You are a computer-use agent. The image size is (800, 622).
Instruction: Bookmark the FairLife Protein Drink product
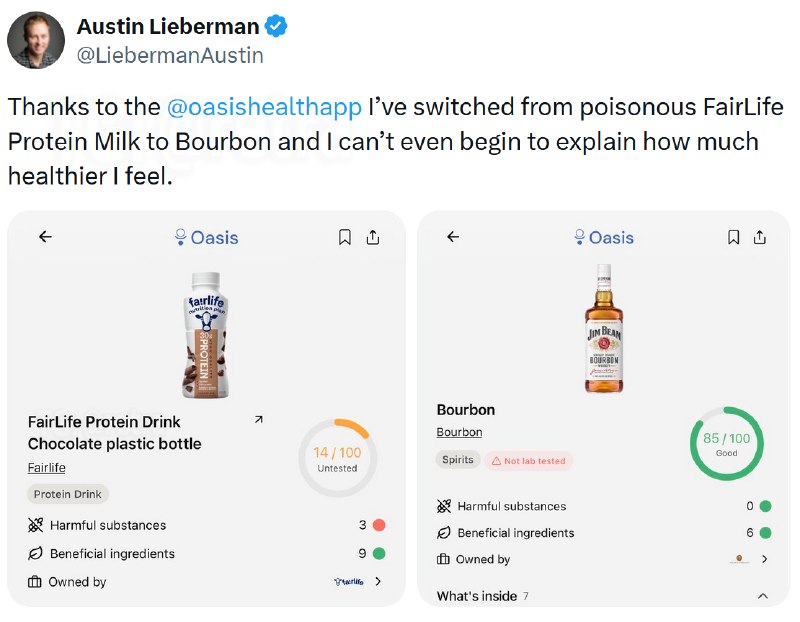345,237
